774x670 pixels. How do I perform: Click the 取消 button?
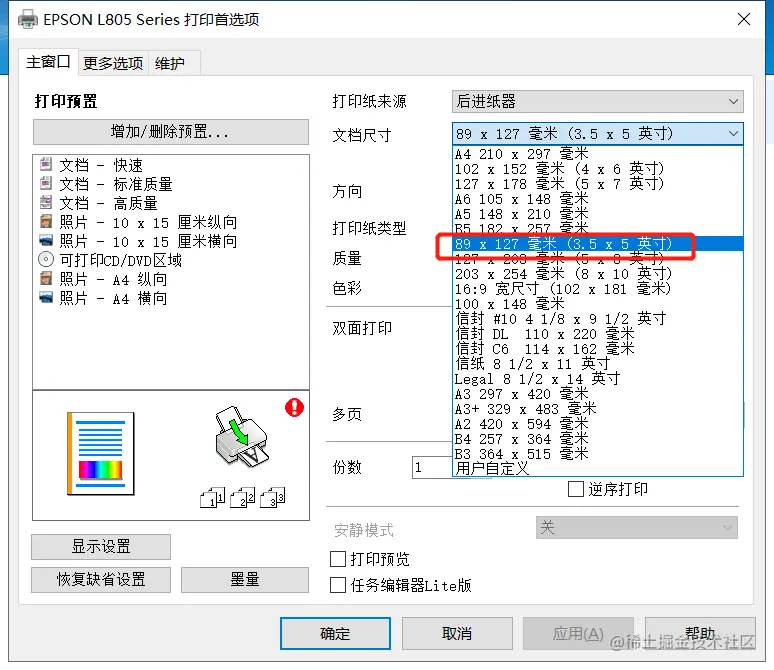tap(457, 633)
